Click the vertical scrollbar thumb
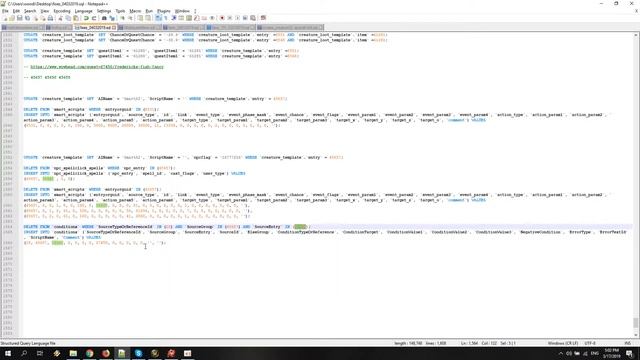The image size is (640, 360). click(x=636, y=323)
